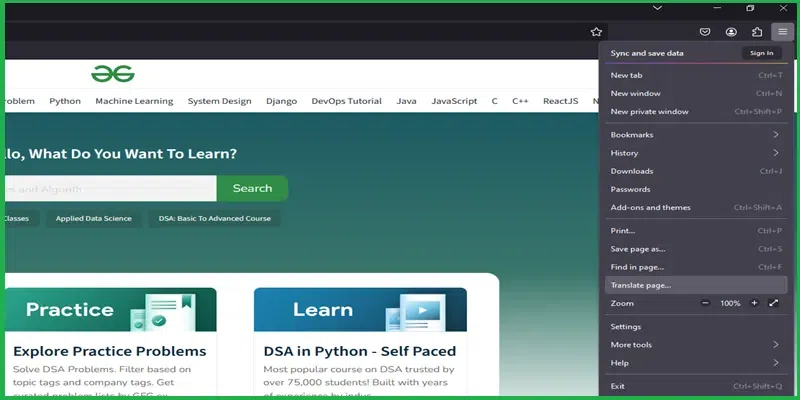Image resolution: width=800 pixels, height=400 pixels.
Task: Select New tab menu item
Action: click(x=696, y=76)
